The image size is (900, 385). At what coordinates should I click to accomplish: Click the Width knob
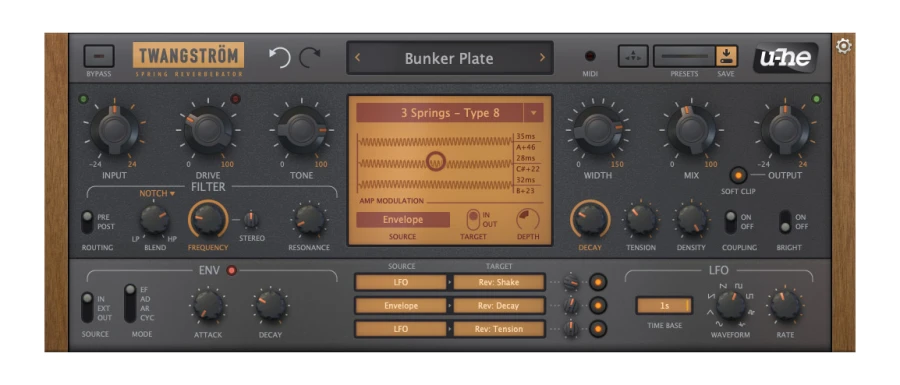(598, 130)
